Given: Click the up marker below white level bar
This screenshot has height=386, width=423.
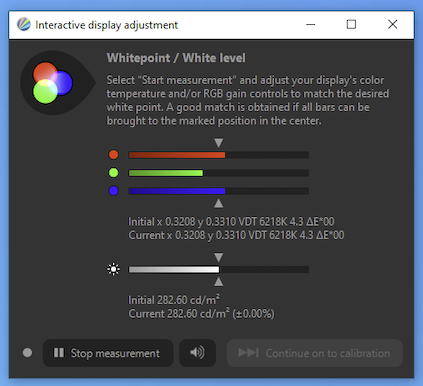Looking at the screenshot, I should [x=219, y=282].
